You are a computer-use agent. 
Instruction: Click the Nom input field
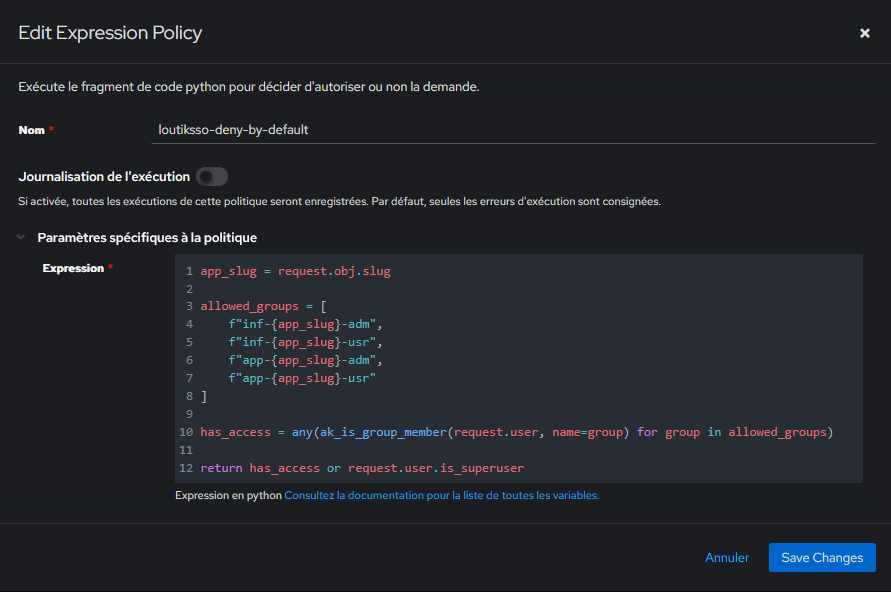tap(513, 130)
